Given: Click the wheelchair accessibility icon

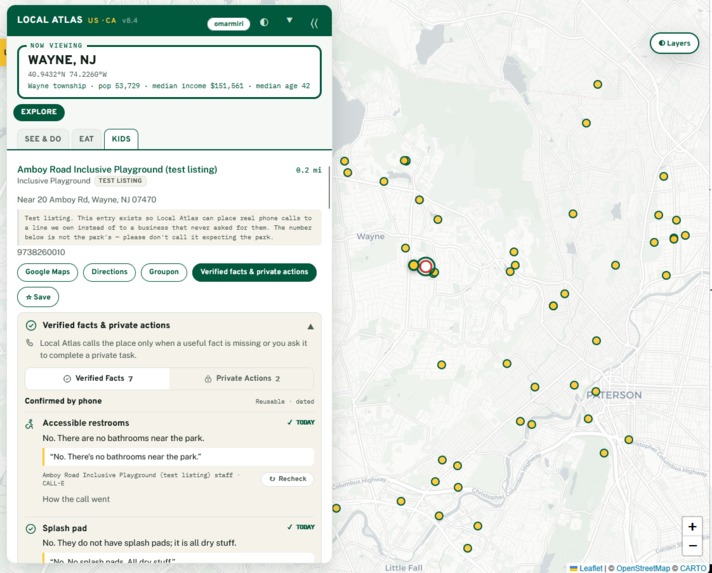Looking at the screenshot, I should 30,424.
